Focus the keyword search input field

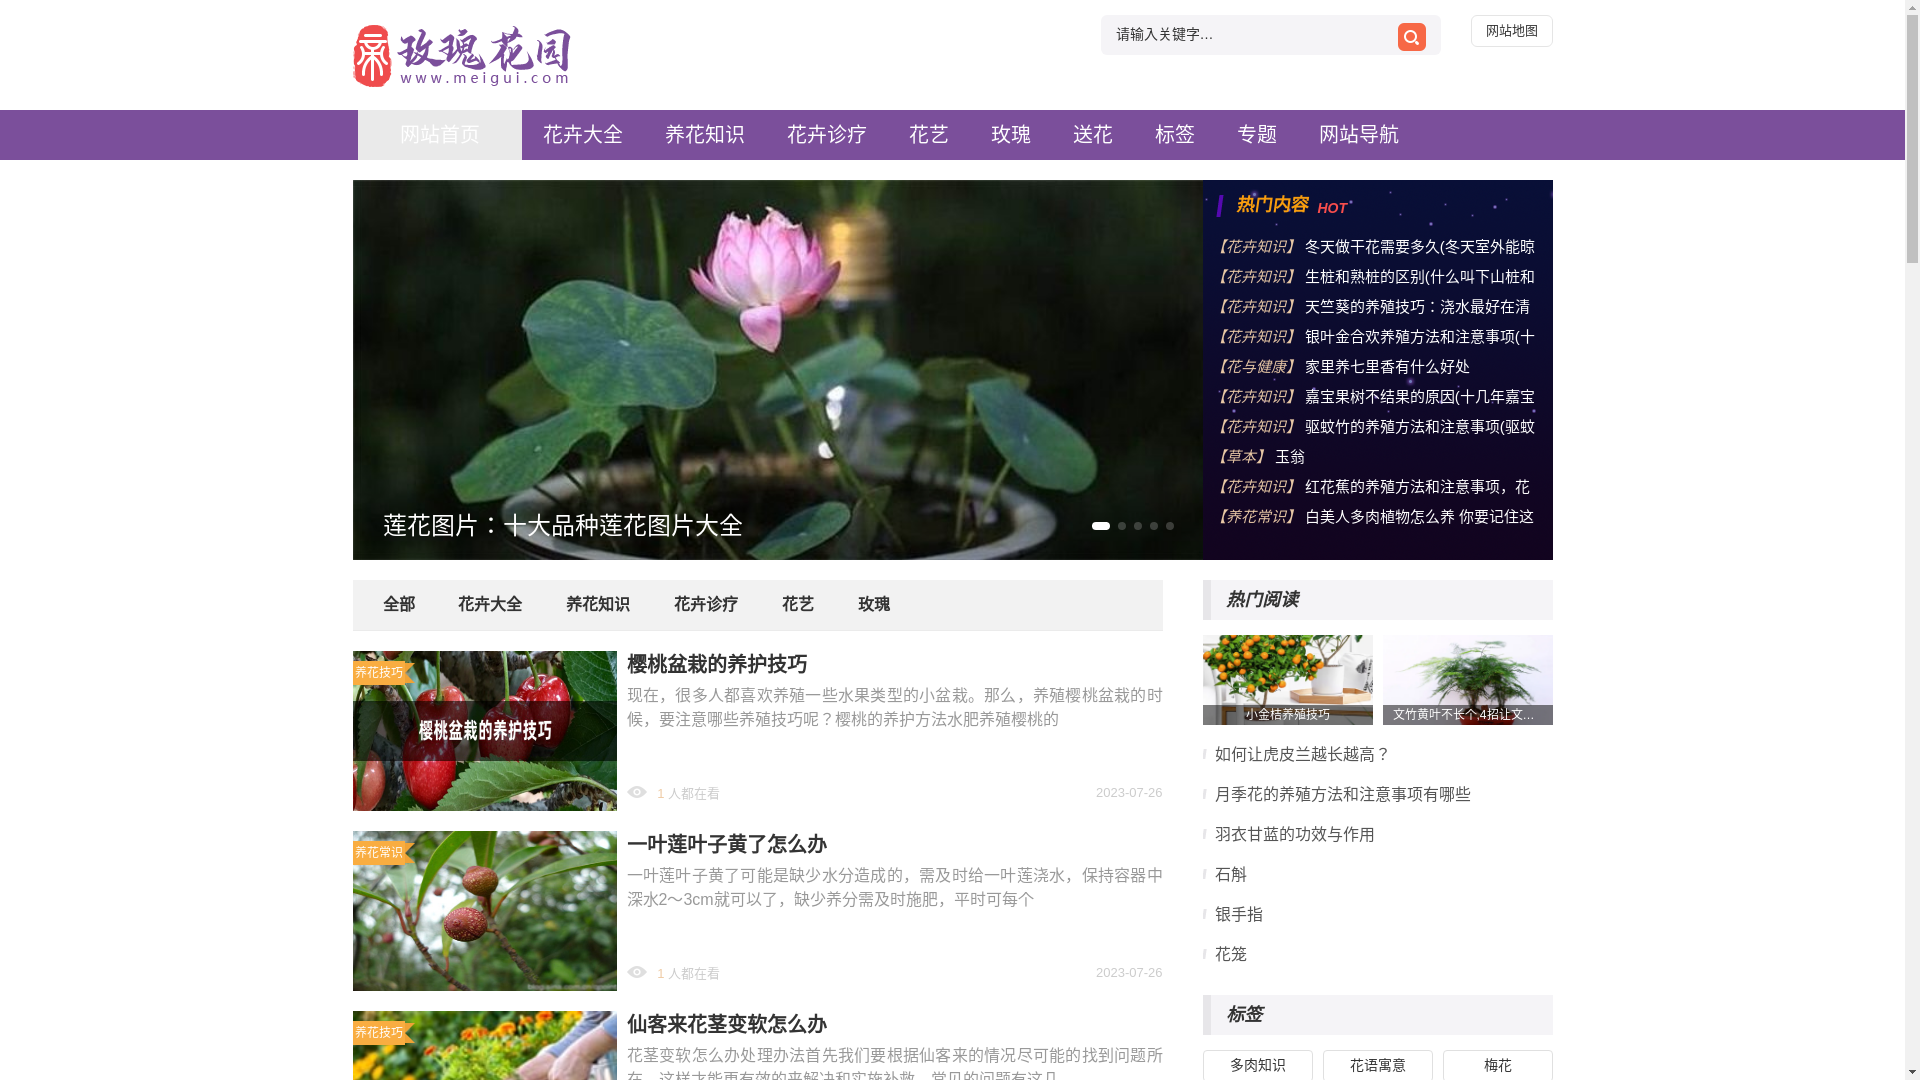(x=1250, y=35)
